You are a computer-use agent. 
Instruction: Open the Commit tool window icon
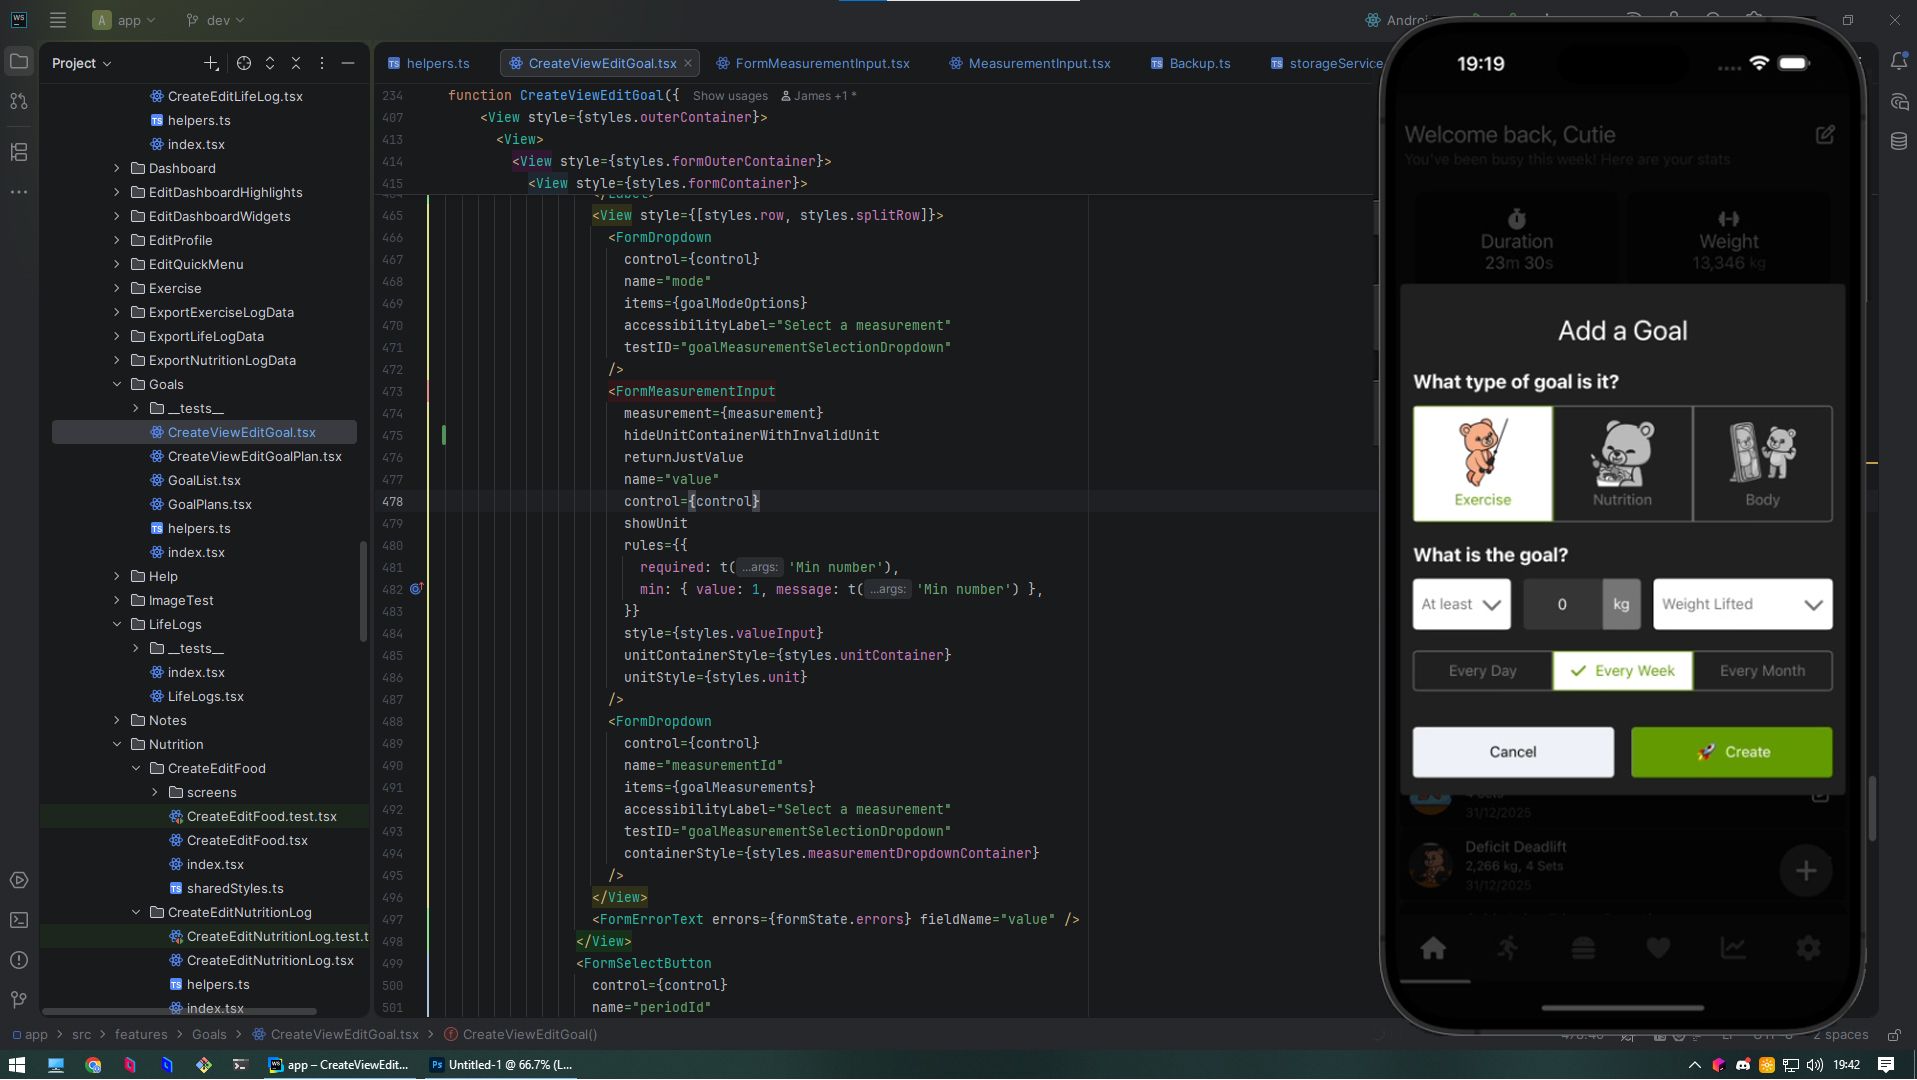[19, 102]
